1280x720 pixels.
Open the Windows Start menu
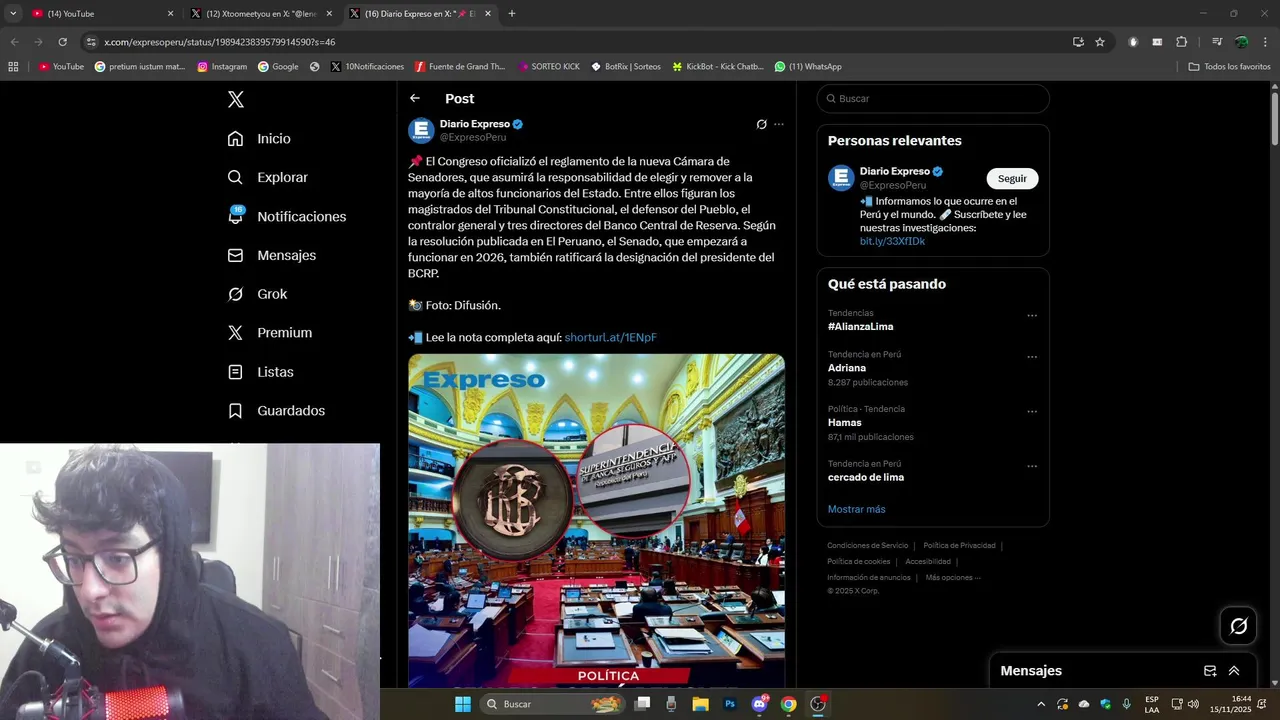coord(463,704)
